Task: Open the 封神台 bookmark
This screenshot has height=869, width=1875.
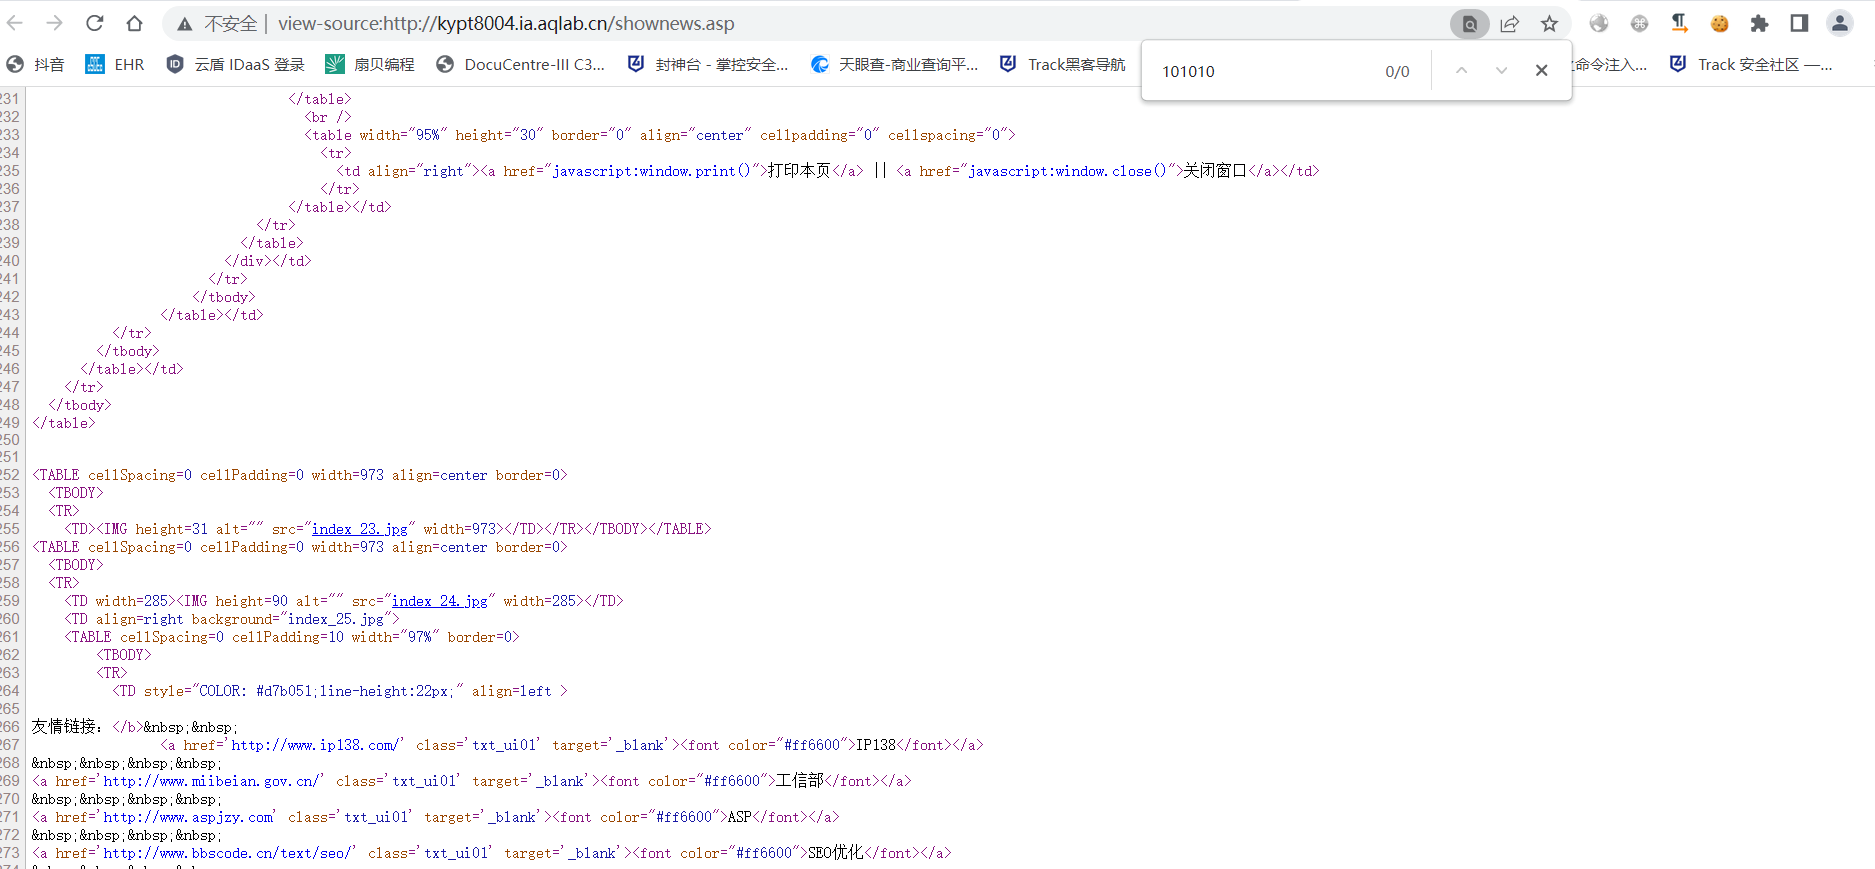Action: click(x=708, y=64)
